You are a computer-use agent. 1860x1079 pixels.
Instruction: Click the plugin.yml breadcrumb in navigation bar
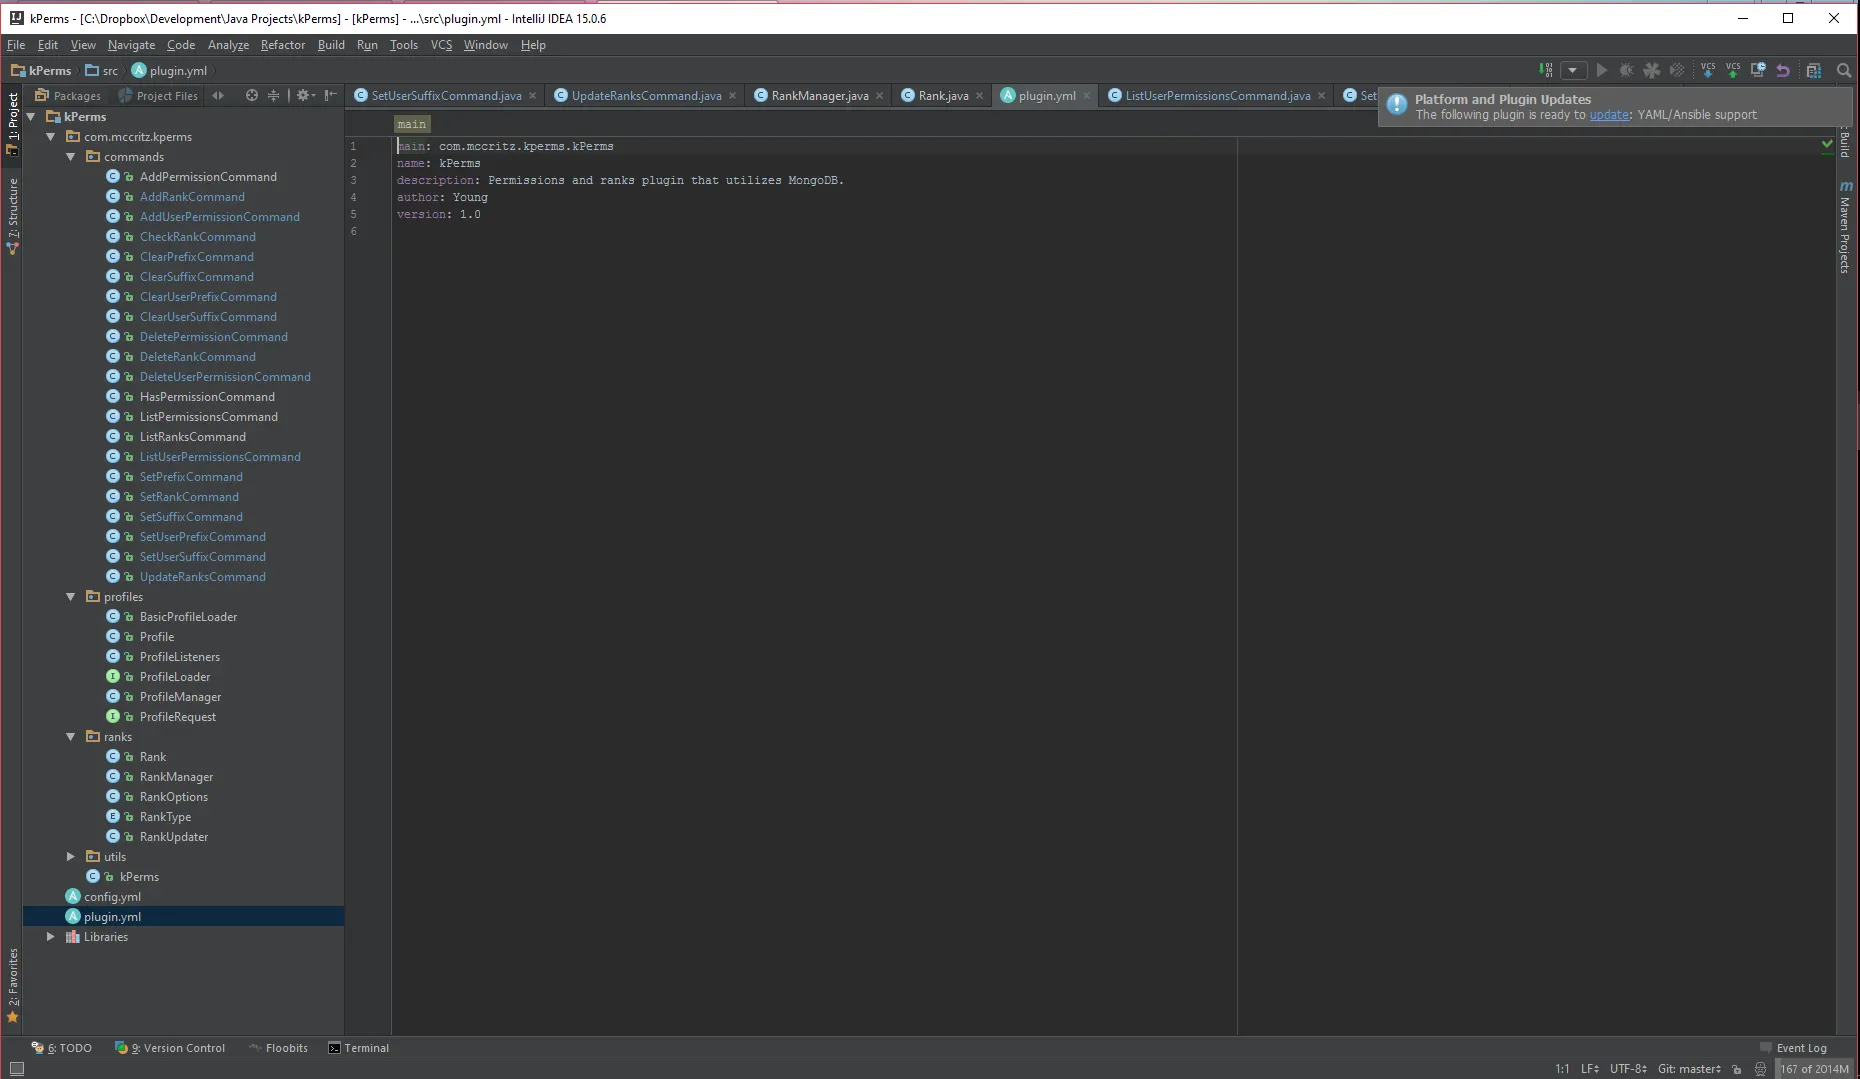point(169,71)
